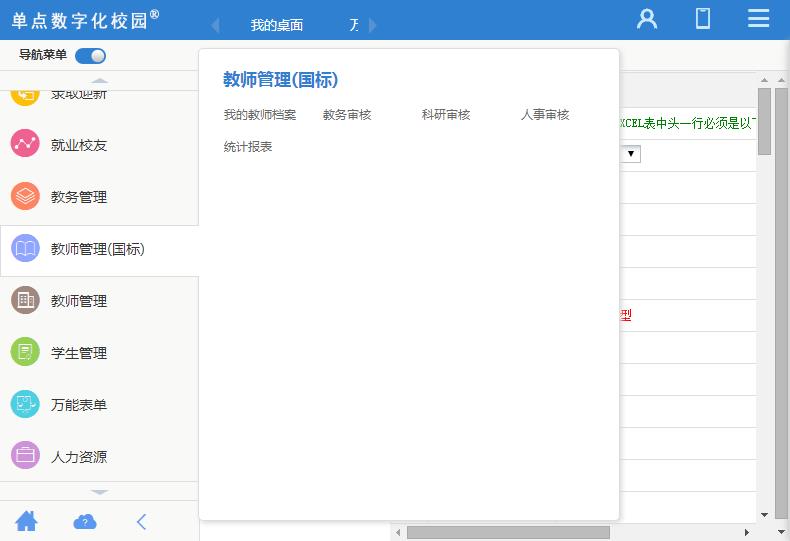790x541 pixels.
Task: Click the inner vertical scrollbar down arrow
Action: pos(764,515)
